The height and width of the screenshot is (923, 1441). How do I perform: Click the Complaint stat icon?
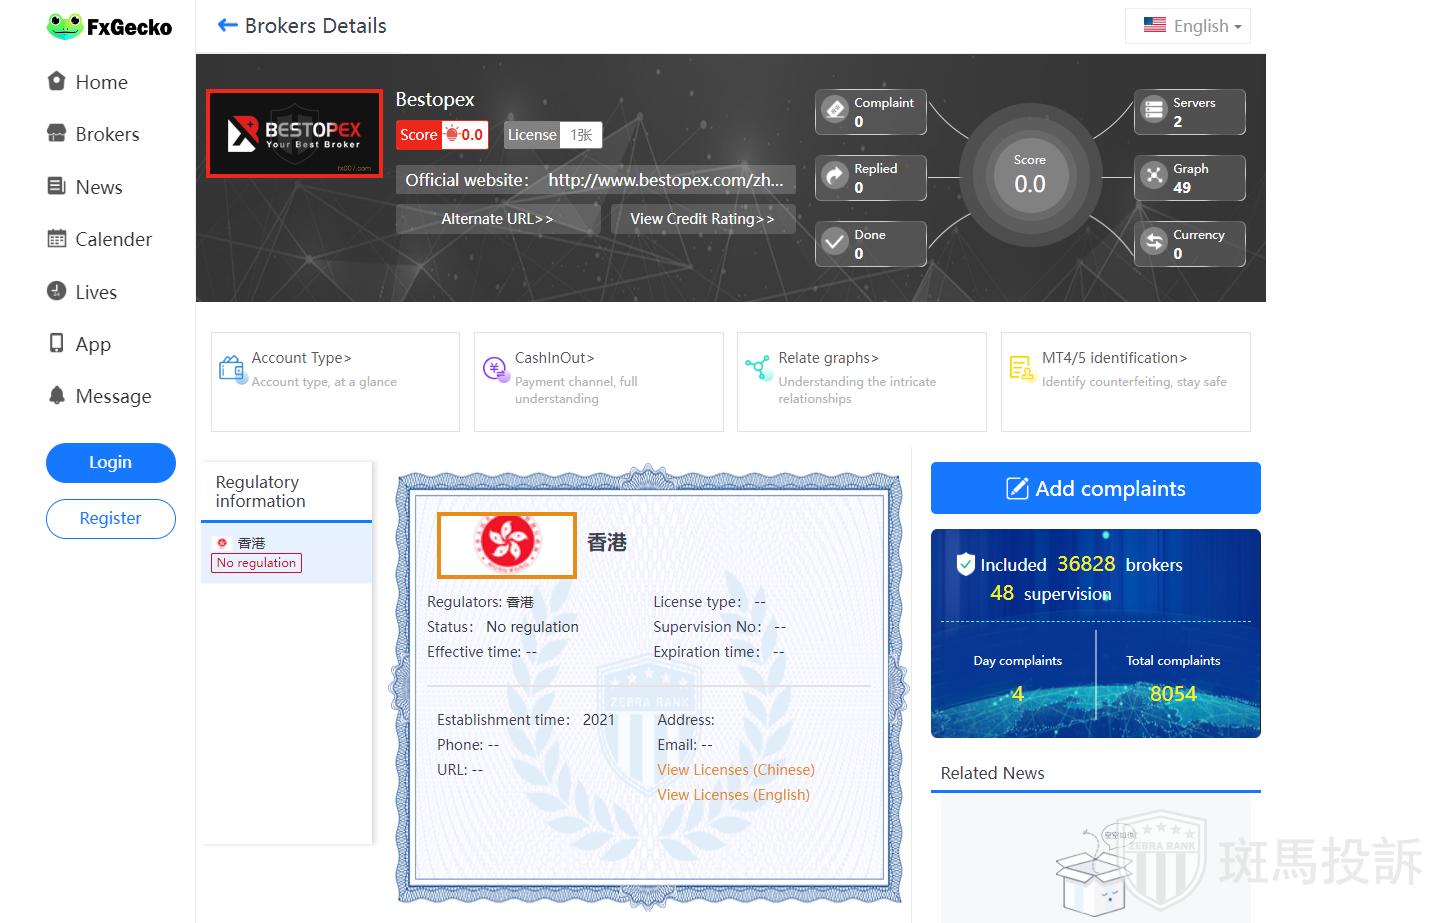pyautogui.click(x=835, y=110)
